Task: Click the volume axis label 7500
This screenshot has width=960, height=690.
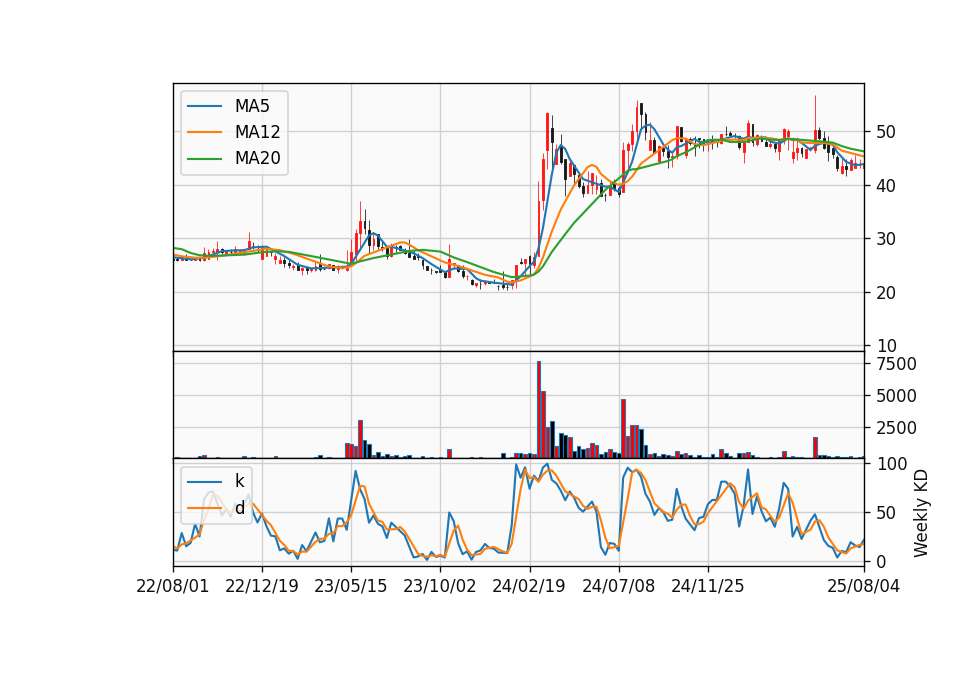Action: pyautogui.click(x=896, y=364)
